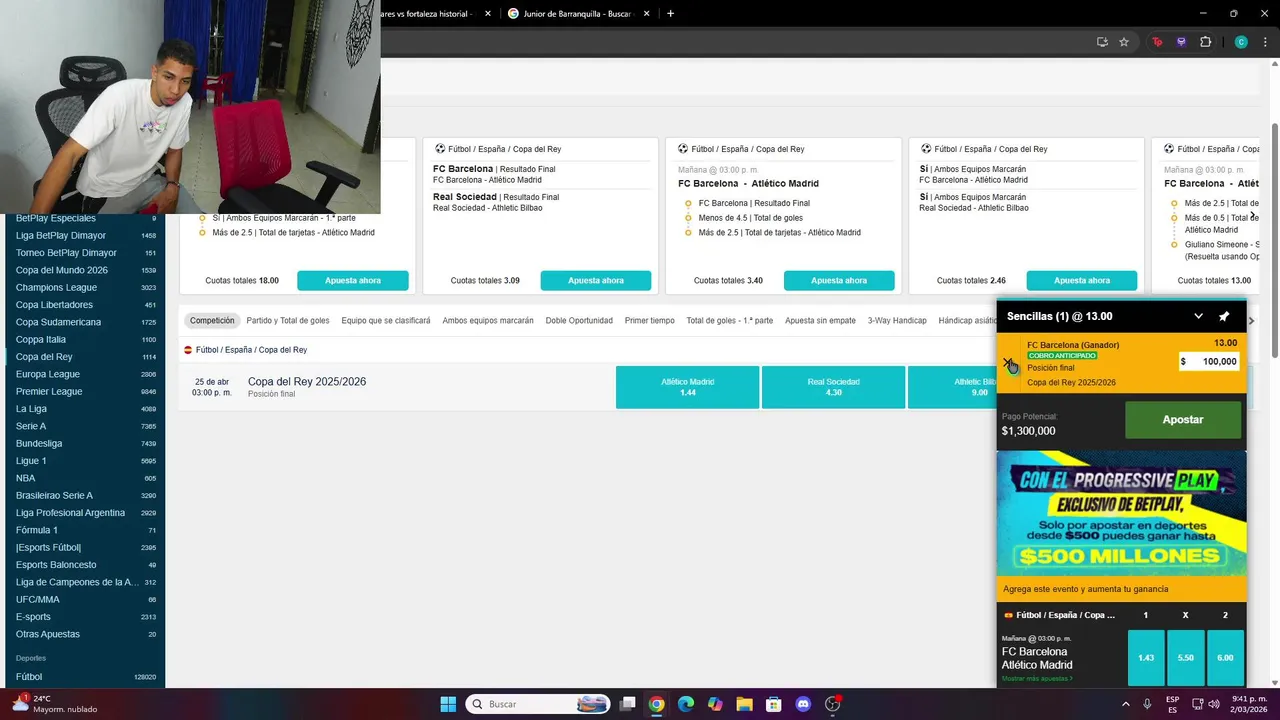Click Fútbol / España / Copa del Rey breadcrumb
1280x720 pixels.
coord(251,350)
